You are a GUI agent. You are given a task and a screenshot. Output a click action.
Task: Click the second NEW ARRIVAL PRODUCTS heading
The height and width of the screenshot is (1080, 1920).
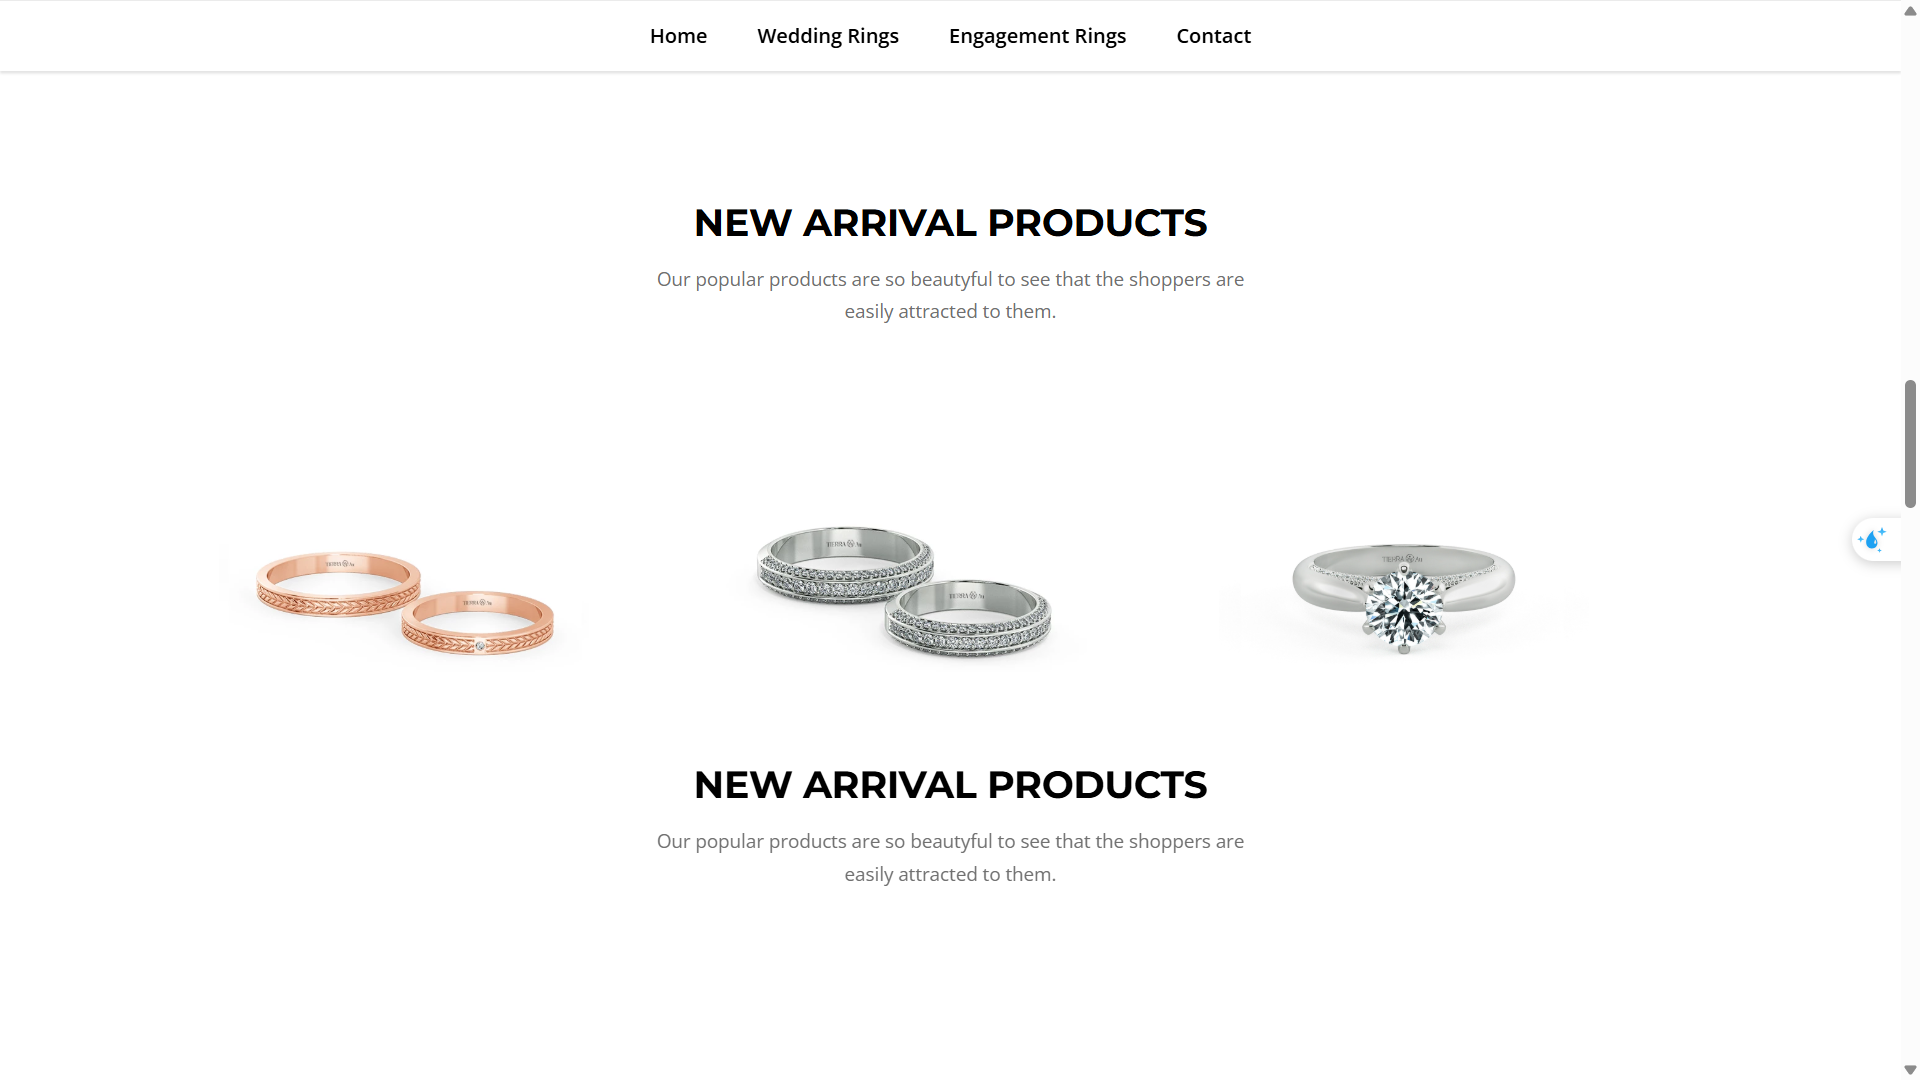click(x=950, y=785)
